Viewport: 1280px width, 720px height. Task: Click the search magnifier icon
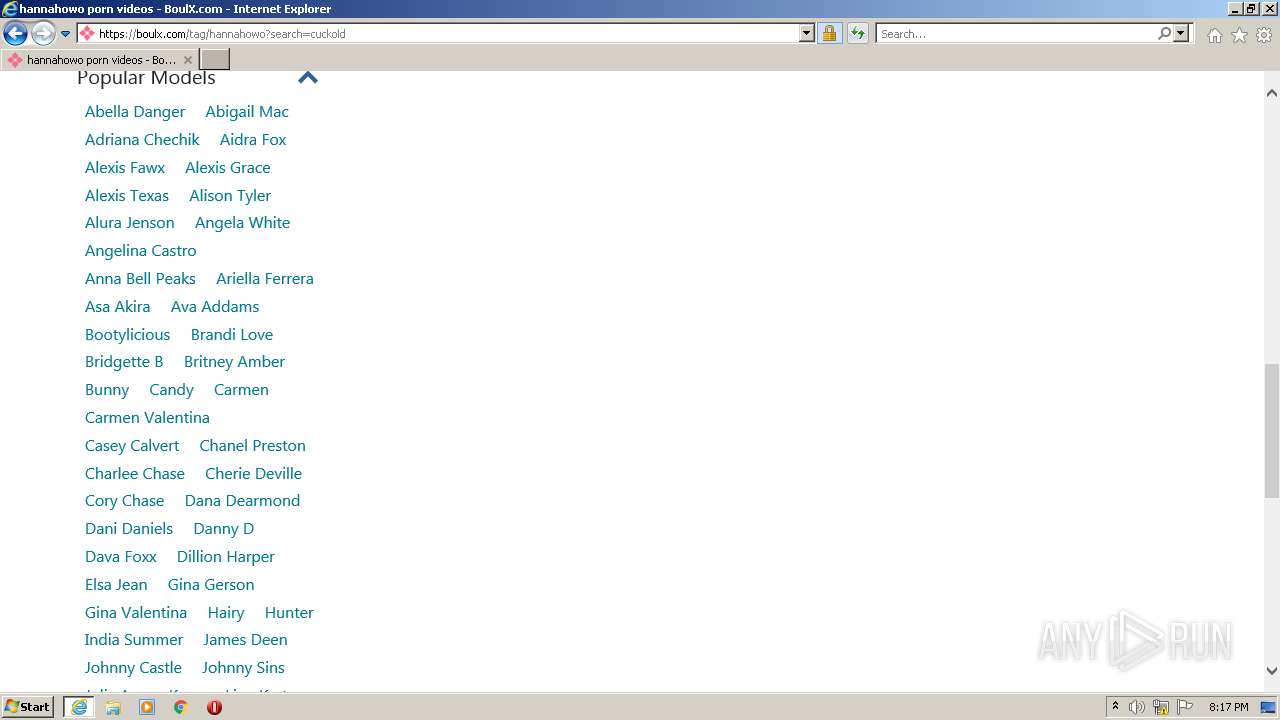[x=1164, y=33]
